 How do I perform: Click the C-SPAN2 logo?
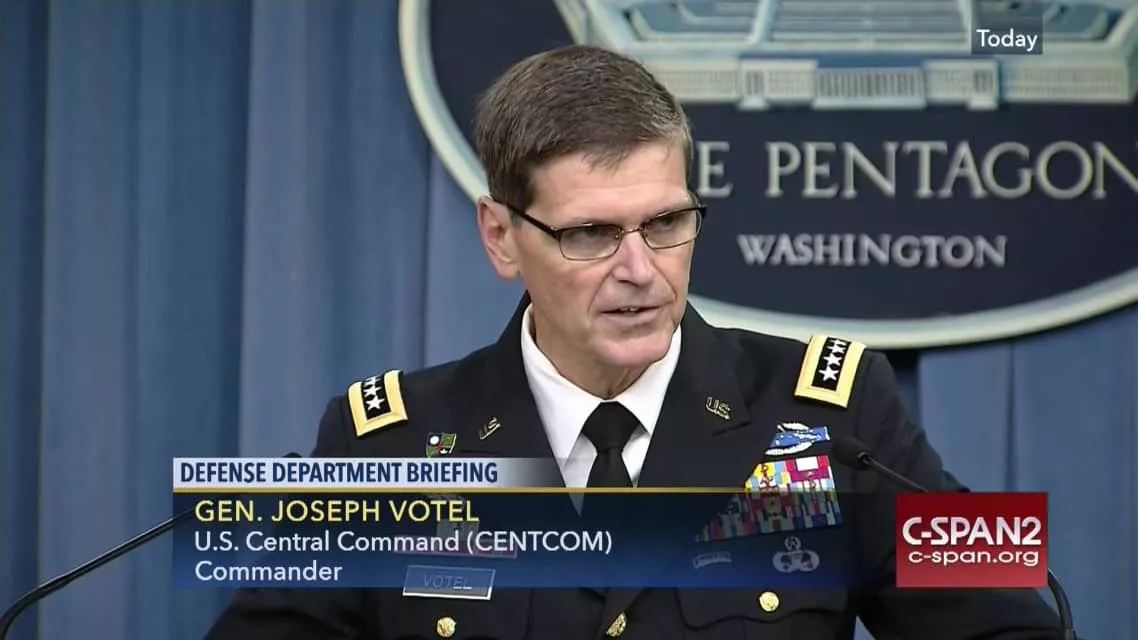coord(971,540)
